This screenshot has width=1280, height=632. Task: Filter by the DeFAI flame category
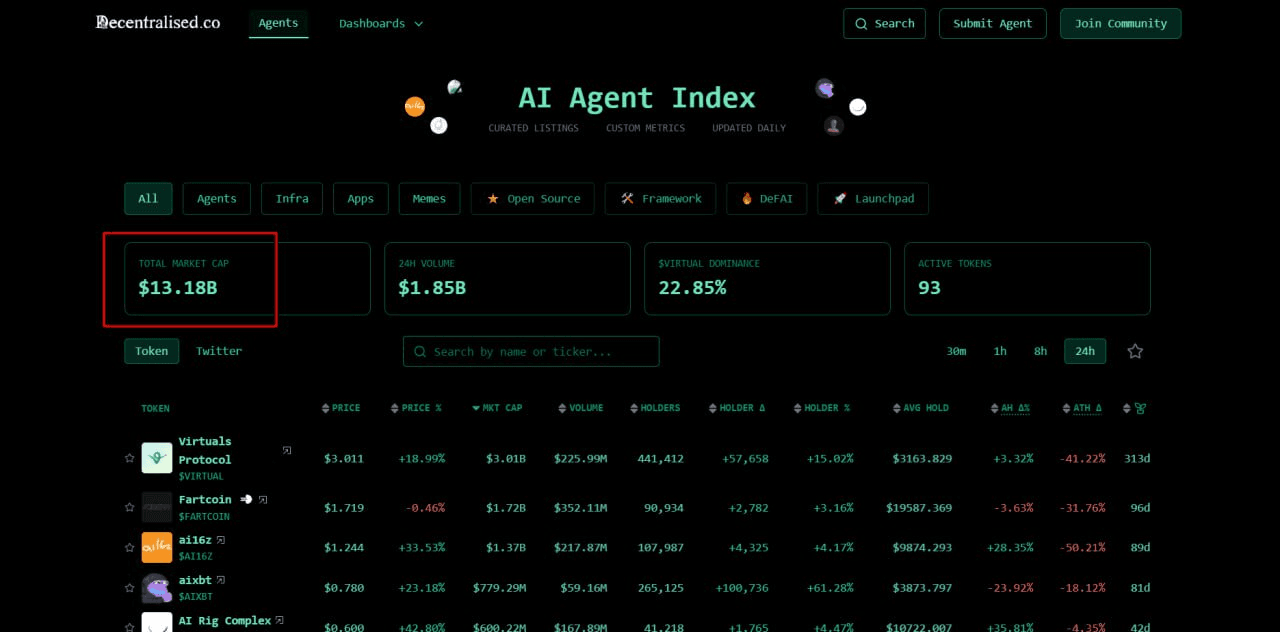click(766, 199)
